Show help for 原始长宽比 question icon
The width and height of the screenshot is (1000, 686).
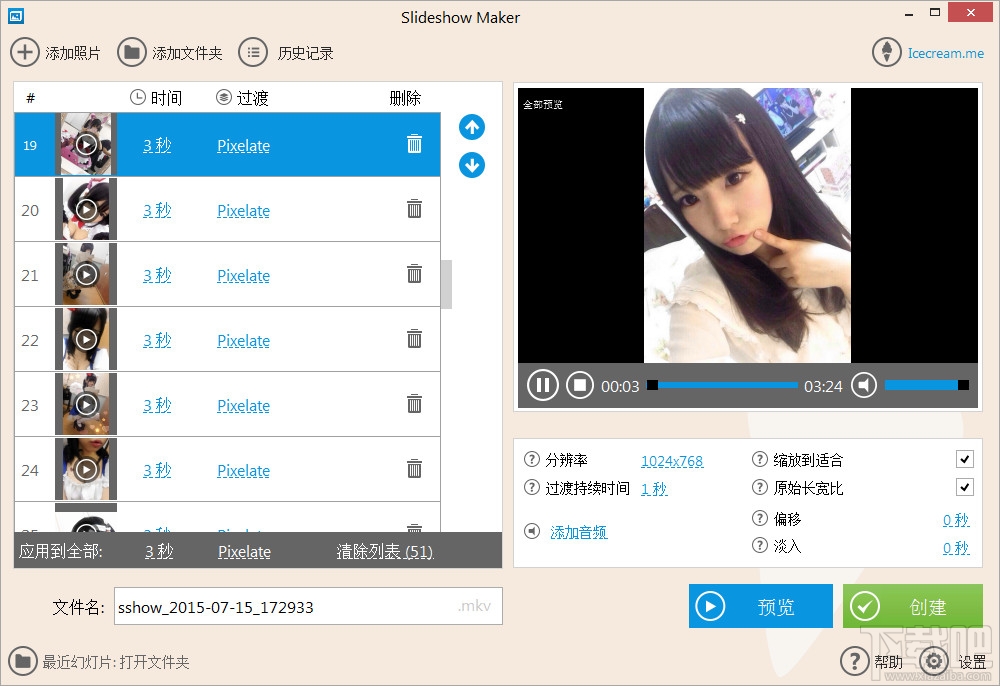click(x=760, y=487)
